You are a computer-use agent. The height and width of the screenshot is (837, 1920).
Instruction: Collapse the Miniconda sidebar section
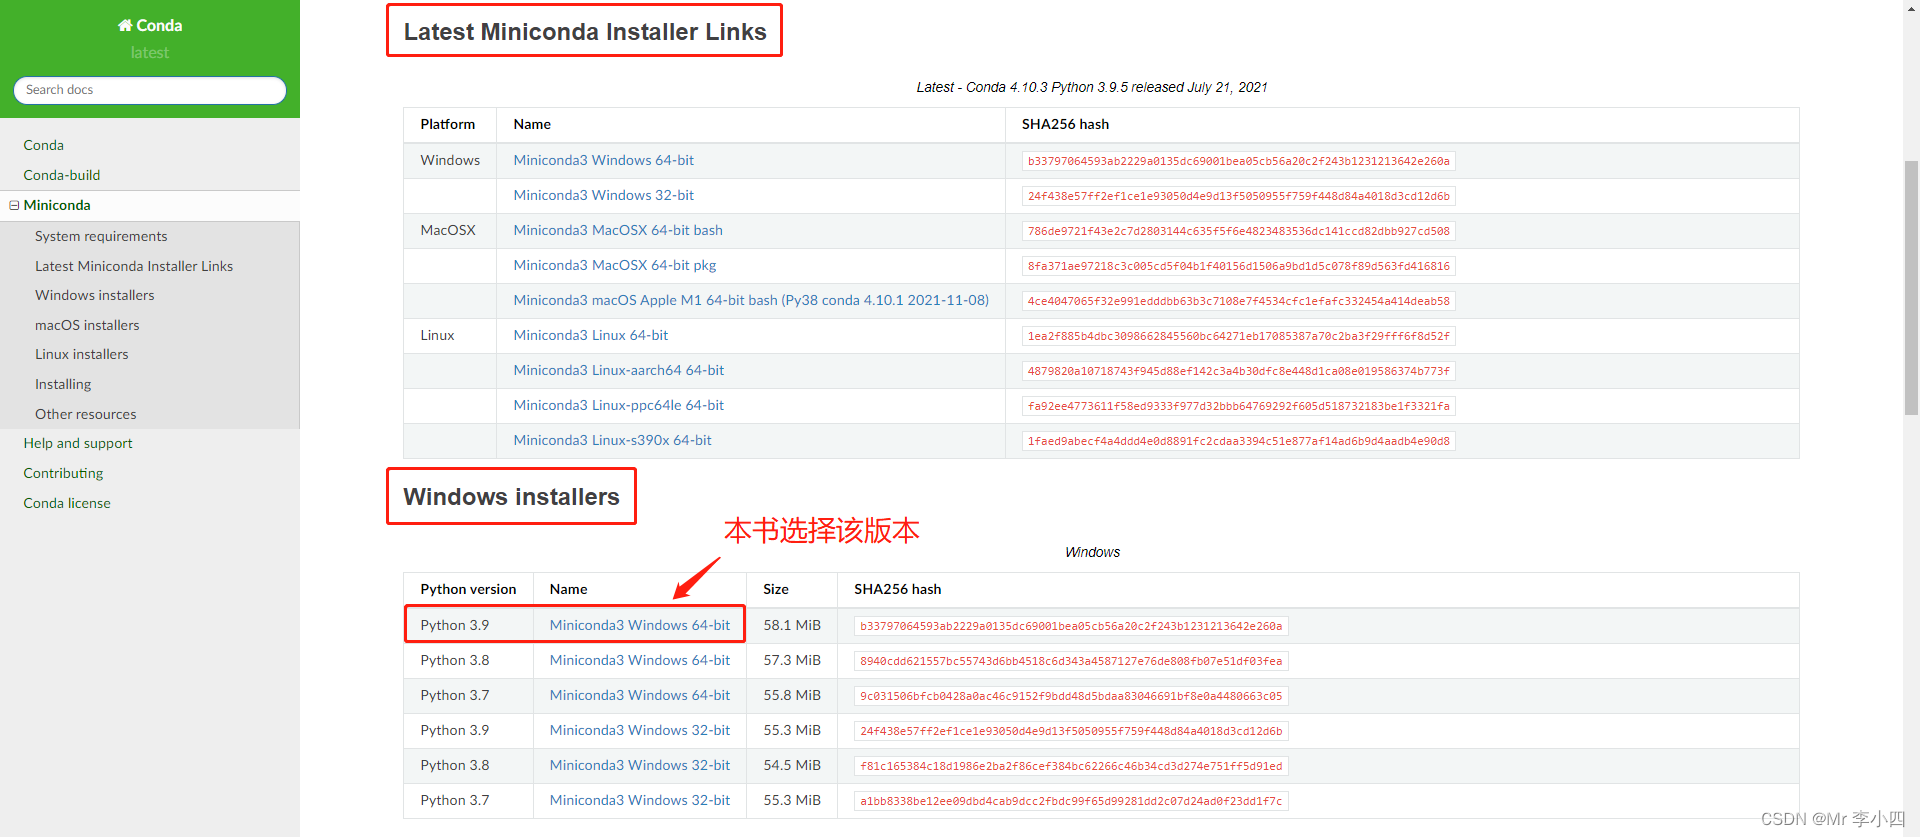[x=14, y=205]
